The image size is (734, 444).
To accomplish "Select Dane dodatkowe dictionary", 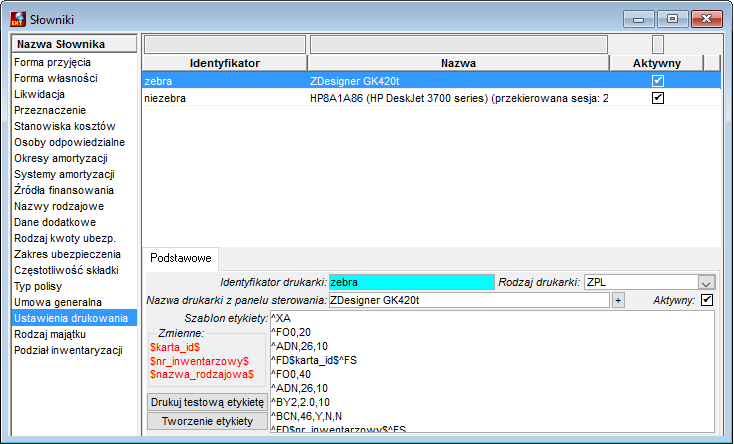I will (55, 222).
